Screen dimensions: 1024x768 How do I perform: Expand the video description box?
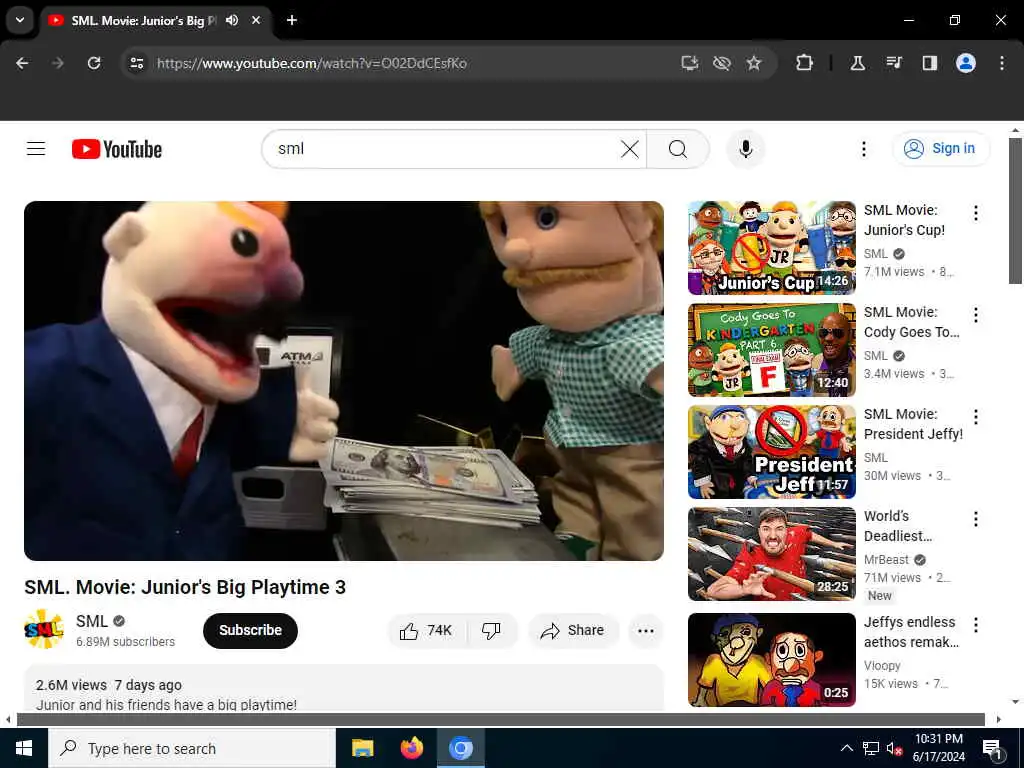coord(344,688)
